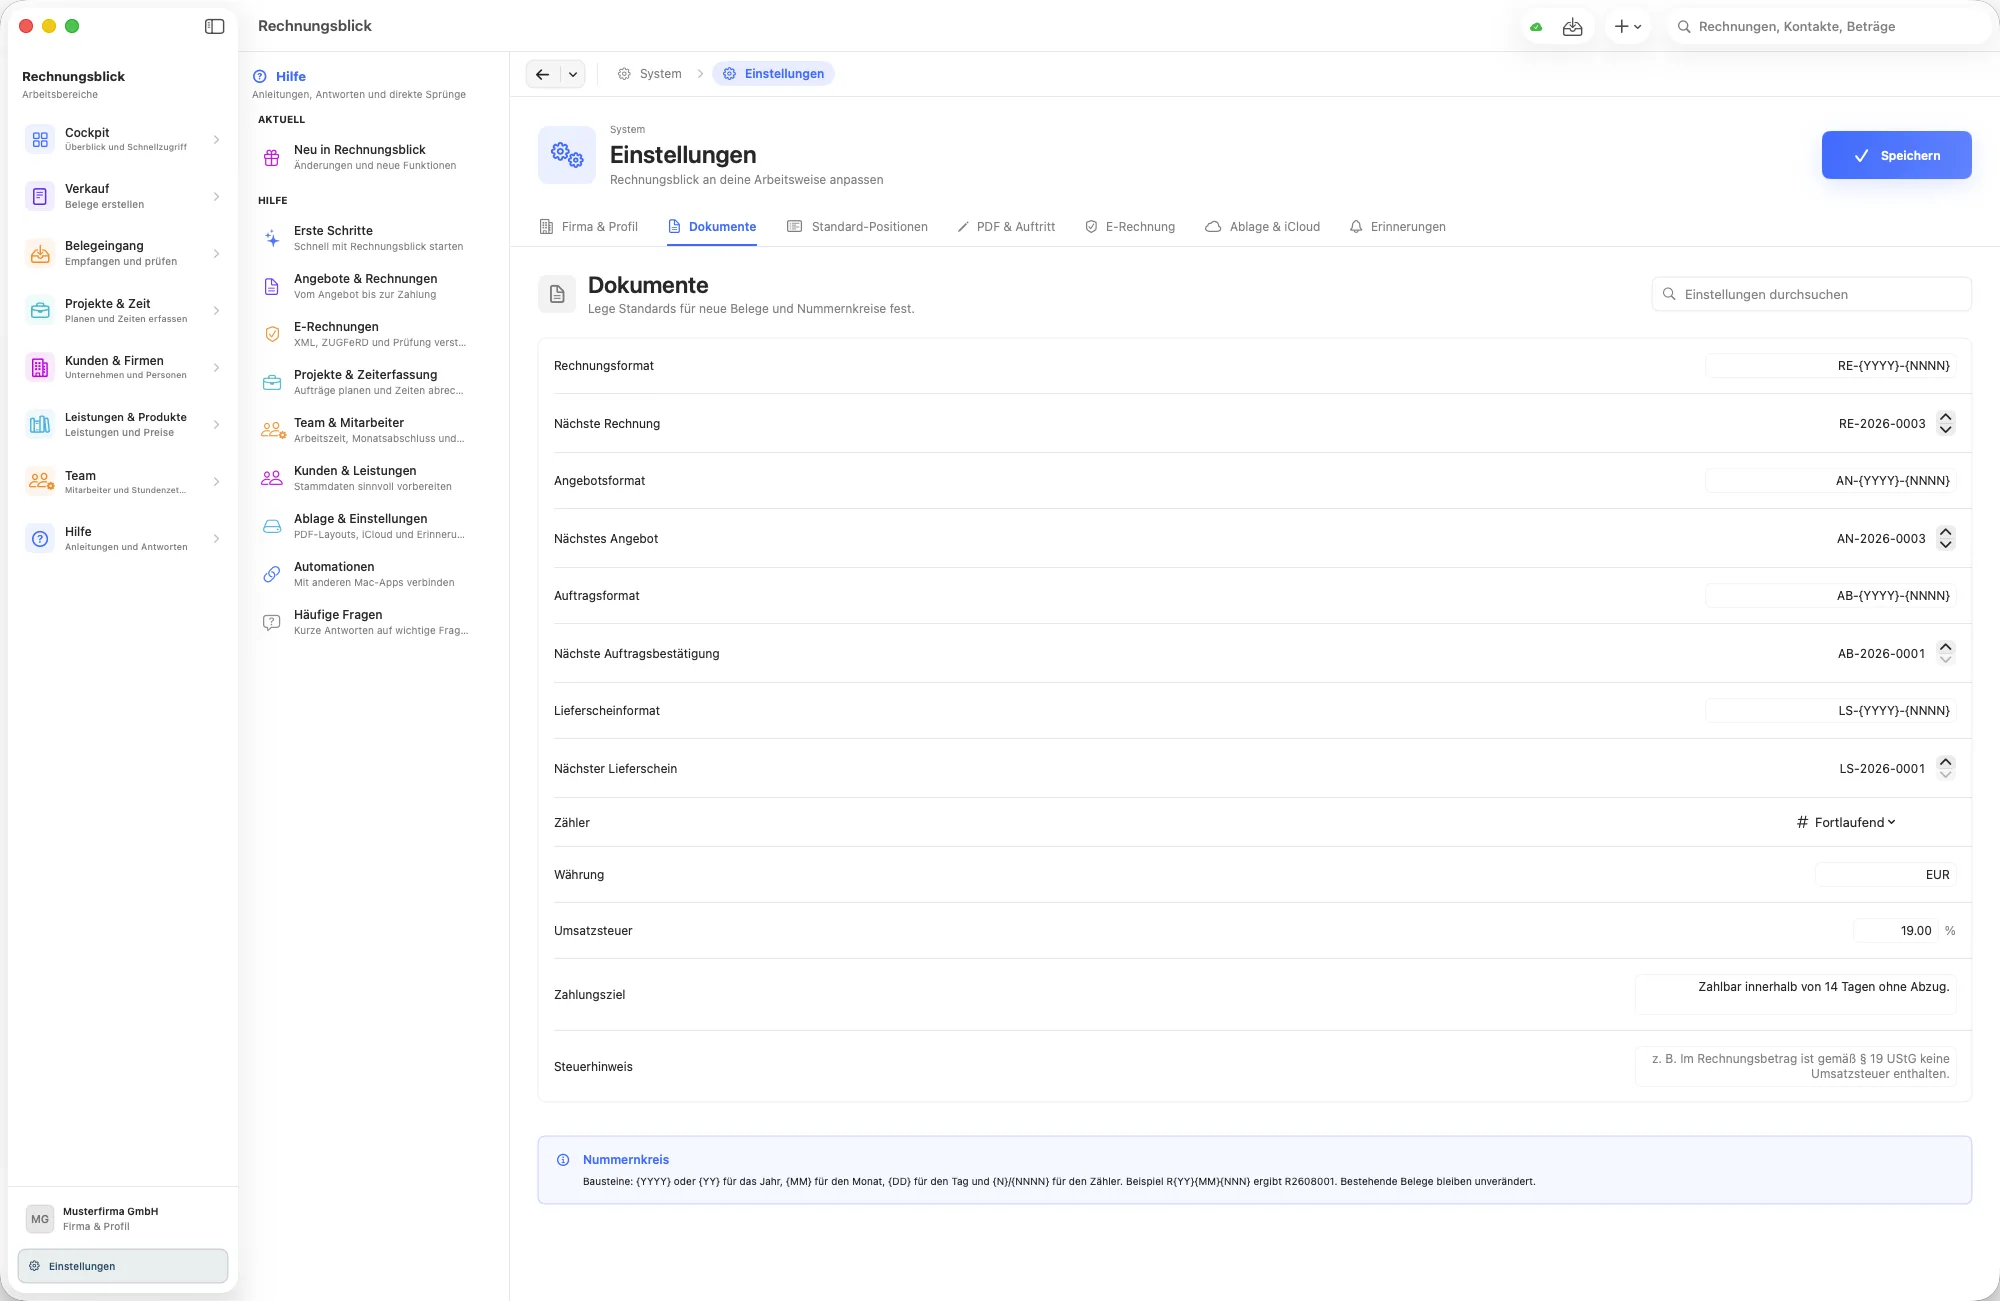
Task: Click the Häufige Fragen question bubble icon
Action: point(271,622)
